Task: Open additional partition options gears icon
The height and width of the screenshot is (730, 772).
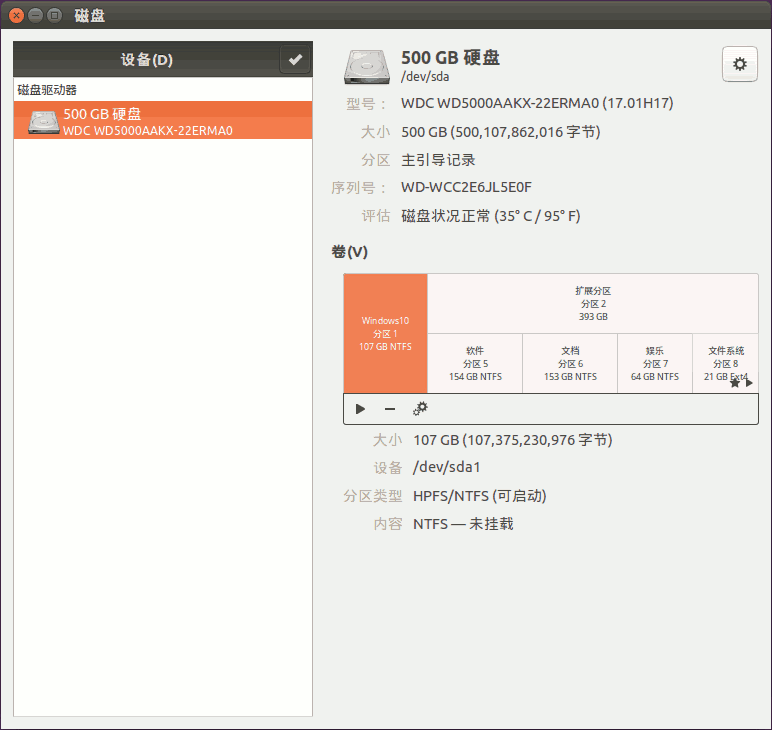Action: [420, 409]
